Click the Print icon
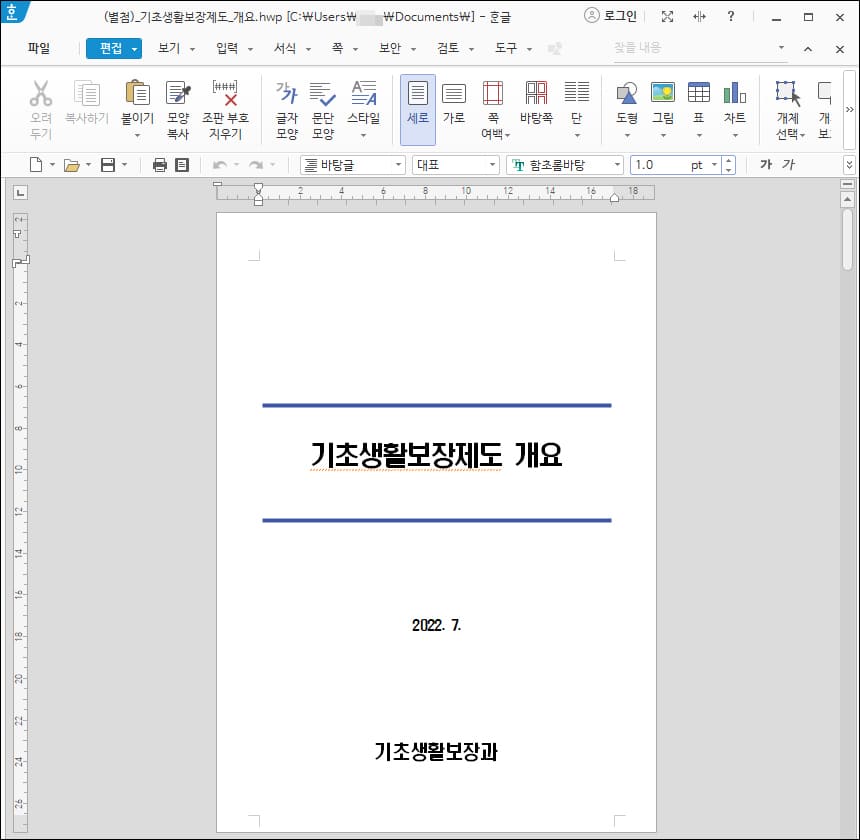Screen dimensions: 860x840 pyautogui.click(x=160, y=164)
